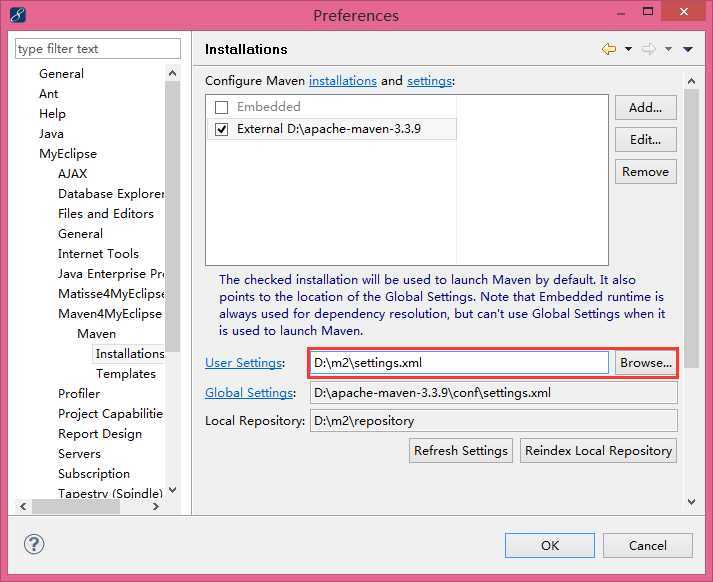Viewport: 713px width, 582px height.
Task: Click the Edit... button
Action: [645, 140]
